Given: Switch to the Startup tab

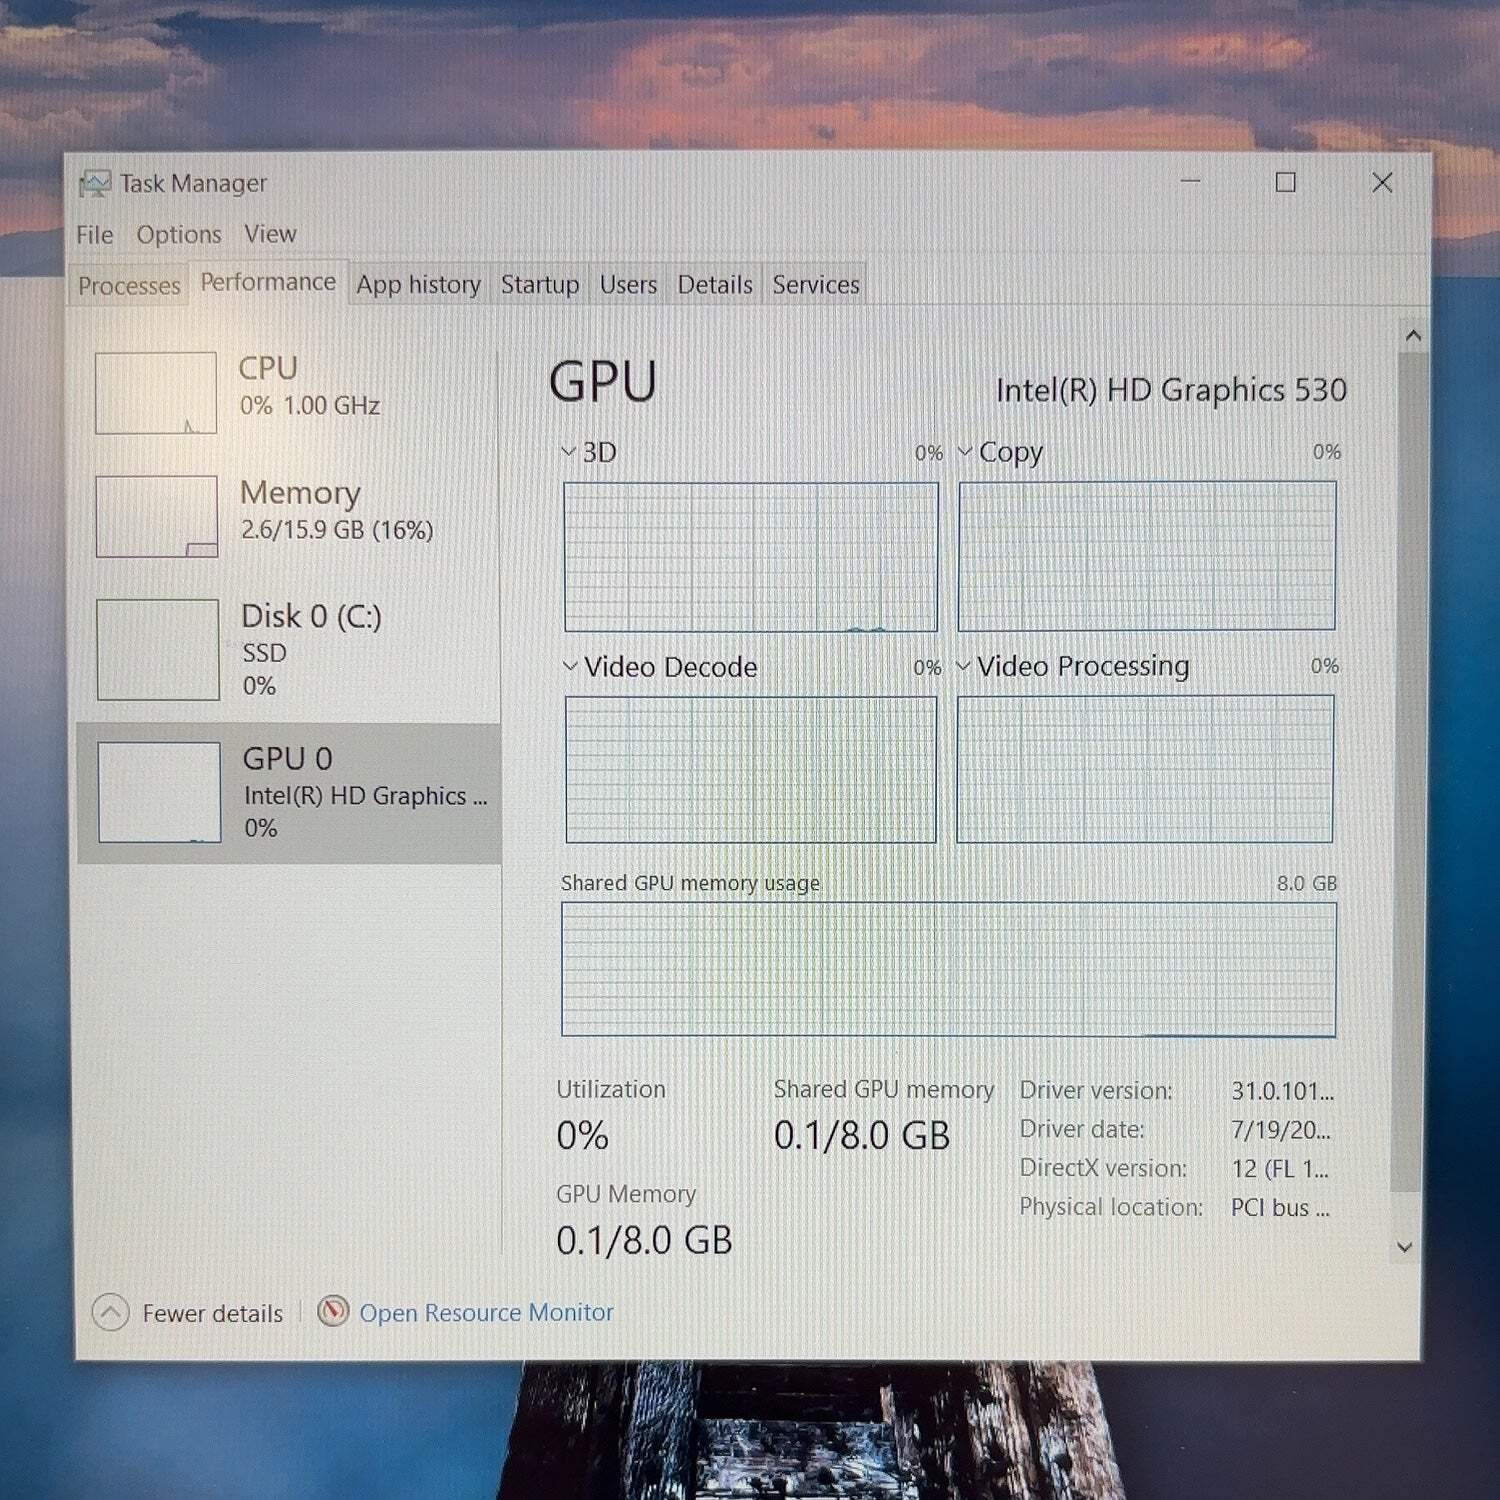Looking at the screenshot, I should pyautogui.click(x=540, y=285).
